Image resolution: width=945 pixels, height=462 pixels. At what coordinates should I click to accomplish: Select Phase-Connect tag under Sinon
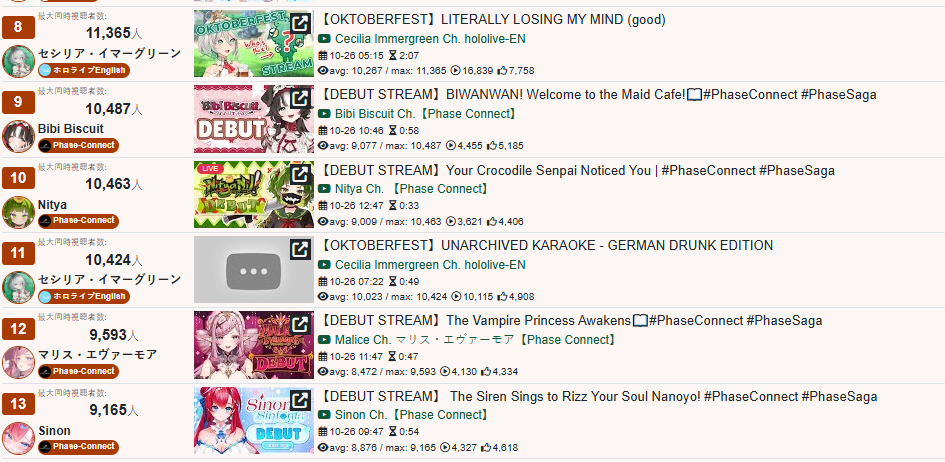[x=78, y=446]
